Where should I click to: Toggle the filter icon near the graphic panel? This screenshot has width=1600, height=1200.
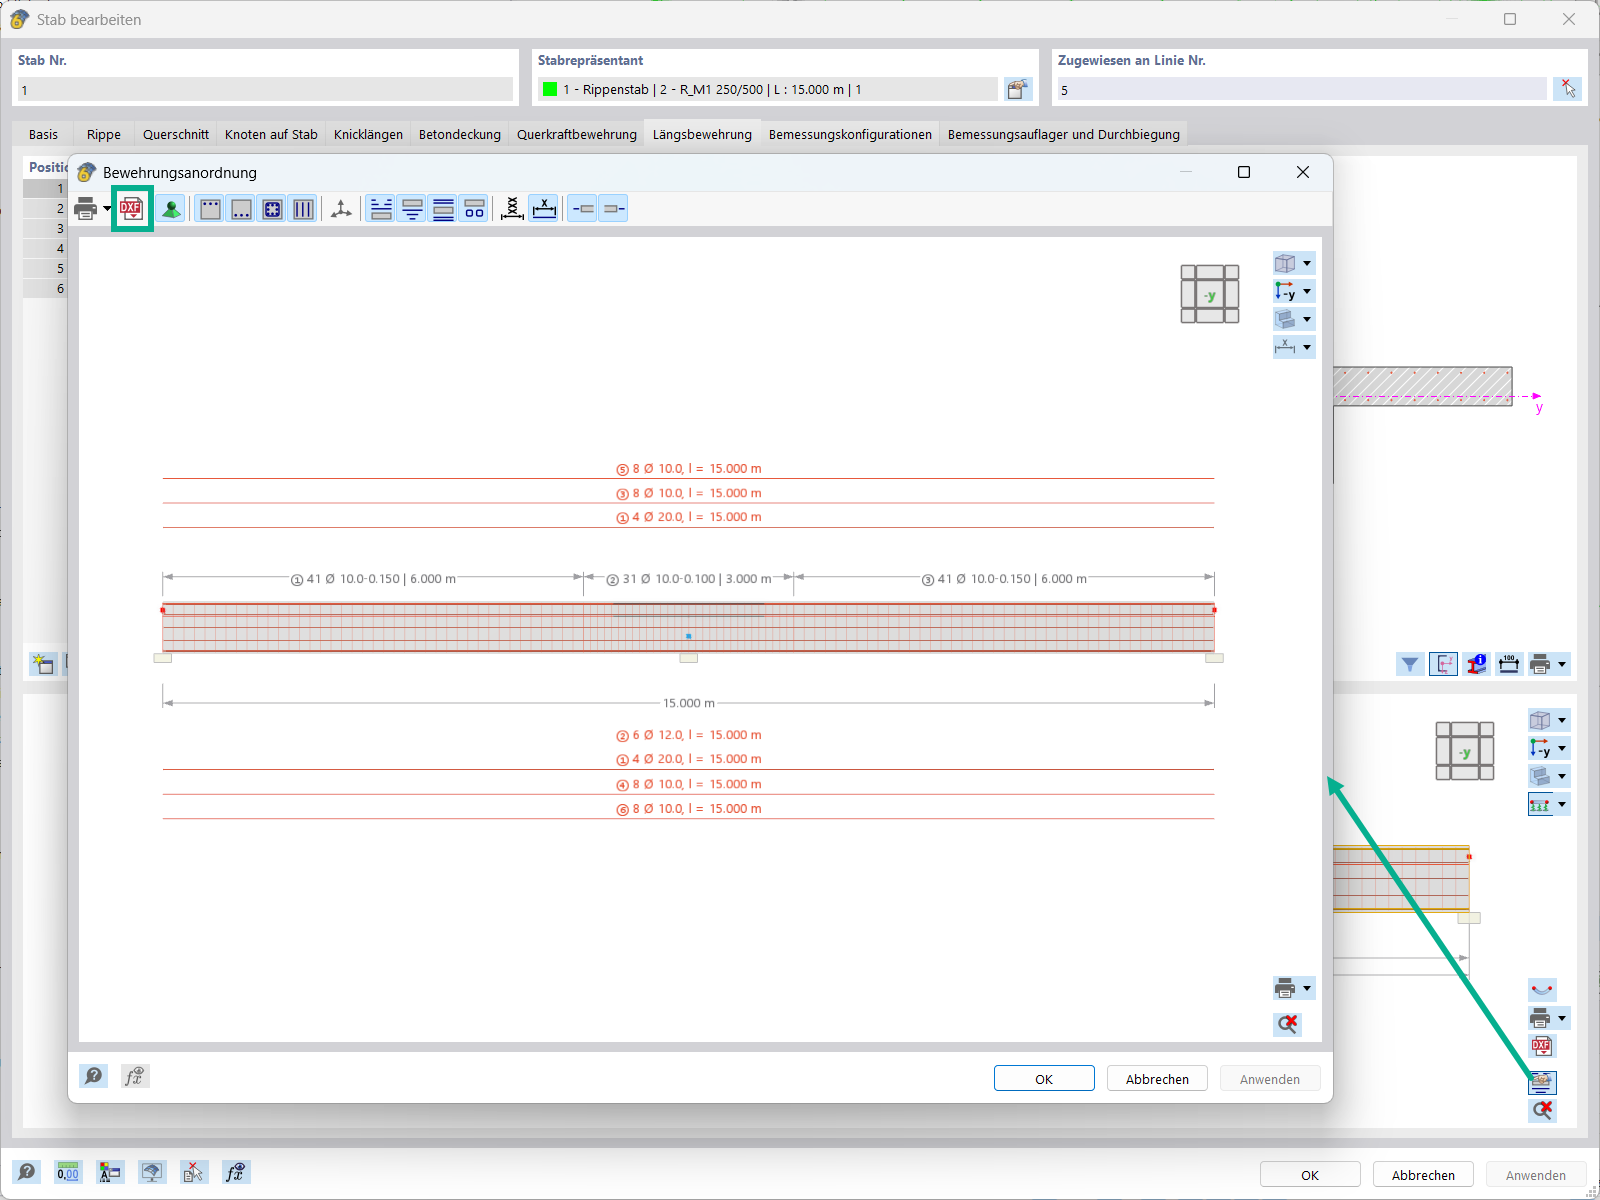pos(1411,664)
